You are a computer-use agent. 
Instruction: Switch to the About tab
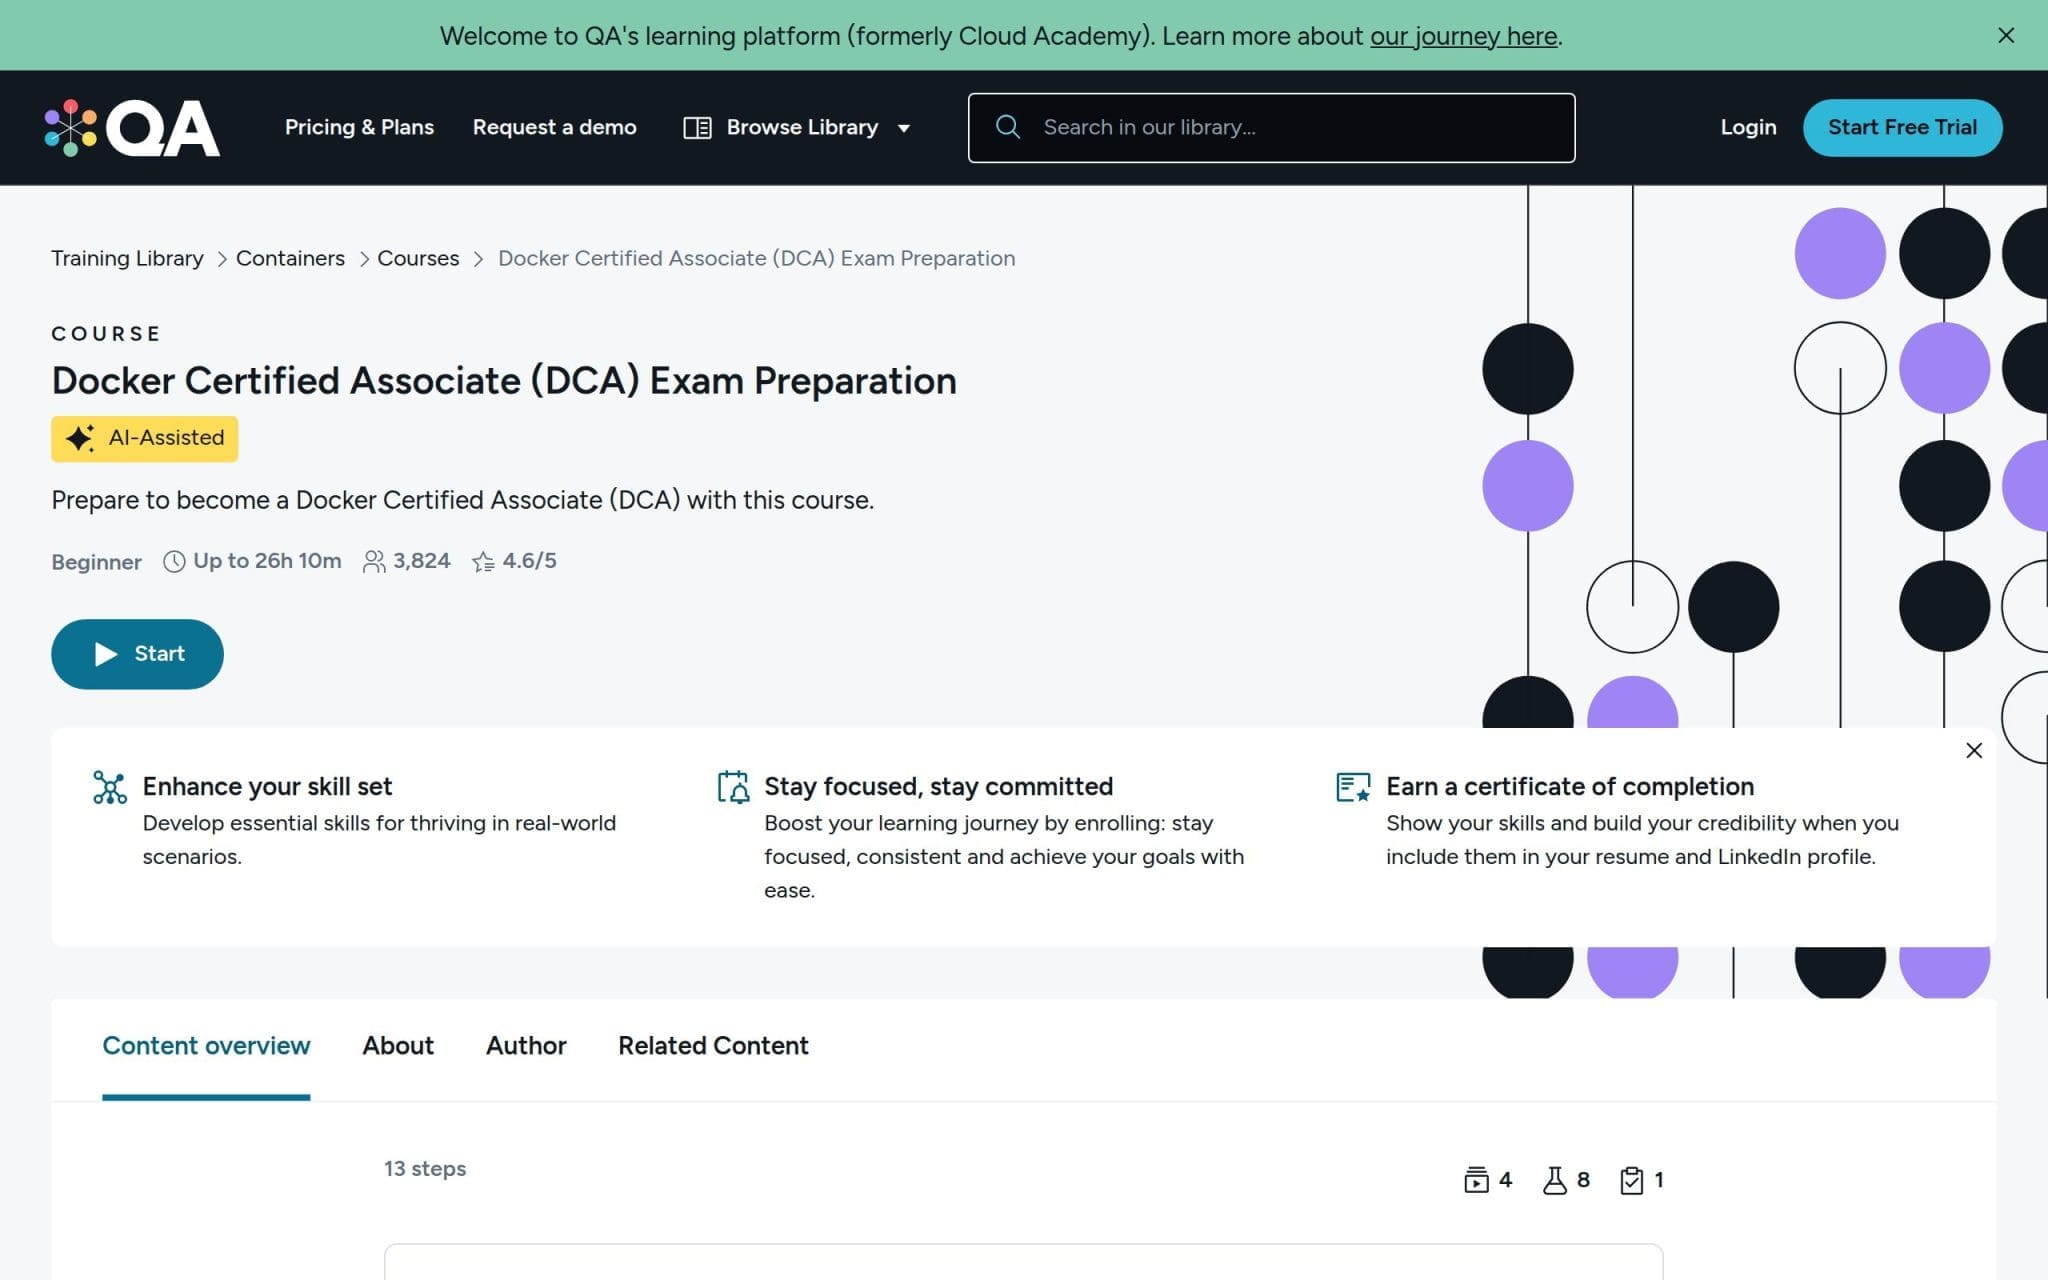tap(397, 1046)
